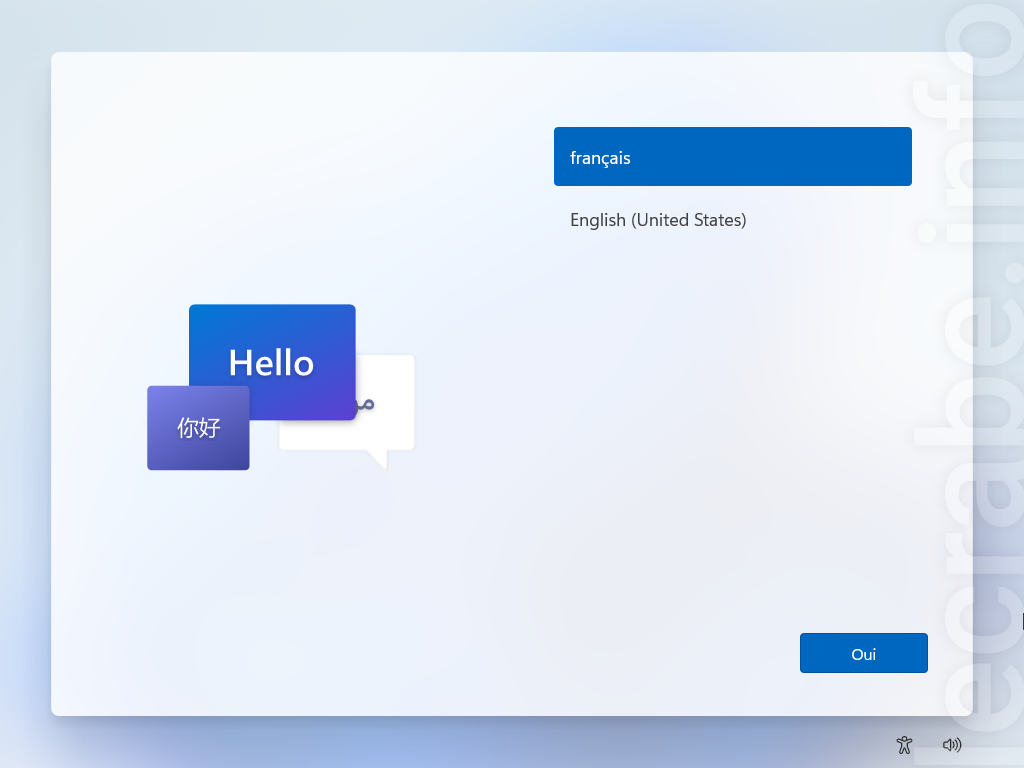This screenshot has width=1024, height=768.
Task: Open the accessibility options icon
Action: [x=904, y=744]
